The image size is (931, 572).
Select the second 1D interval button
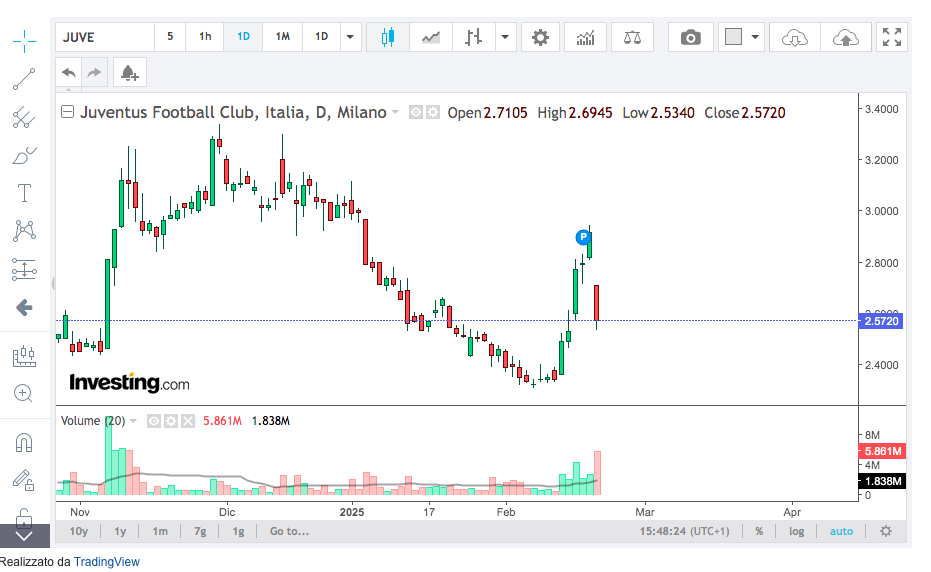coord(321,37)
